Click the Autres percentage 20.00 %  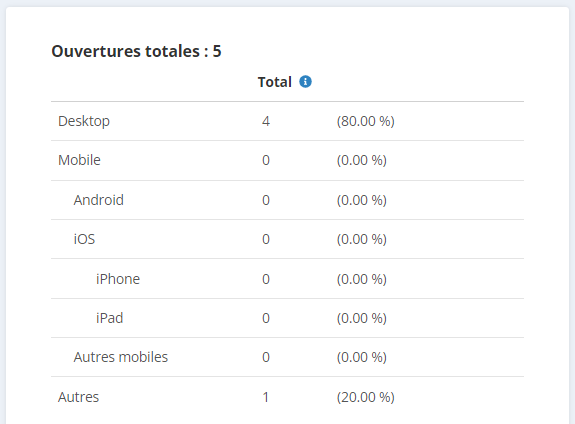[366, 397]
